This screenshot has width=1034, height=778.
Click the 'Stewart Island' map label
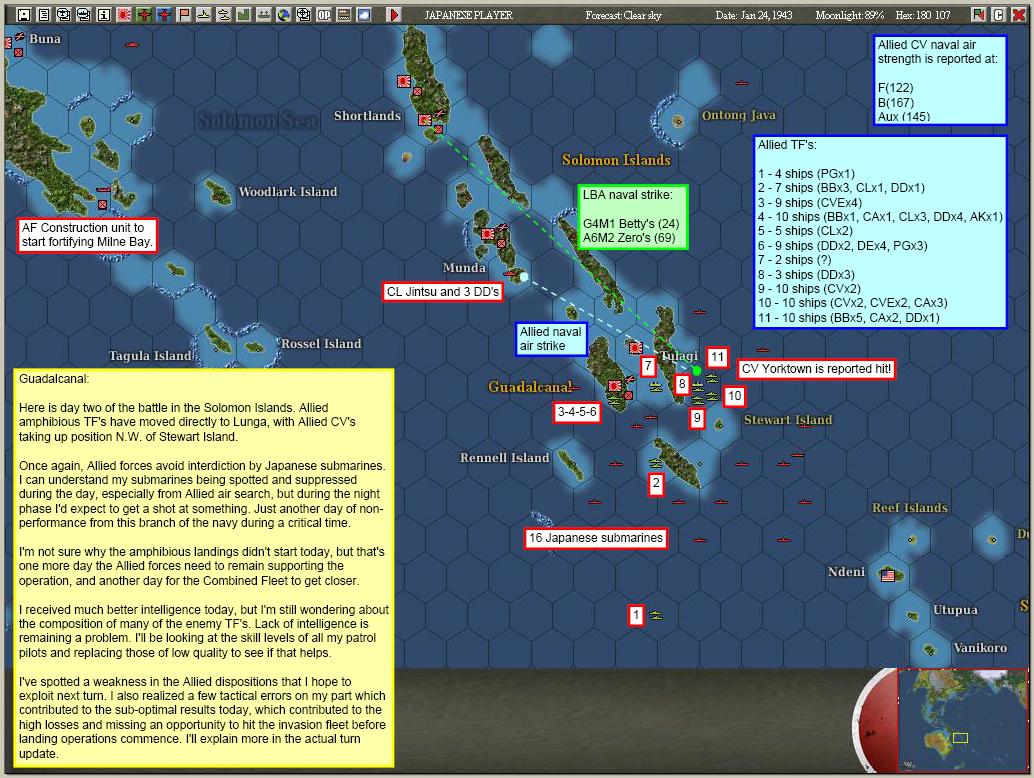click(x=788, y=420)
